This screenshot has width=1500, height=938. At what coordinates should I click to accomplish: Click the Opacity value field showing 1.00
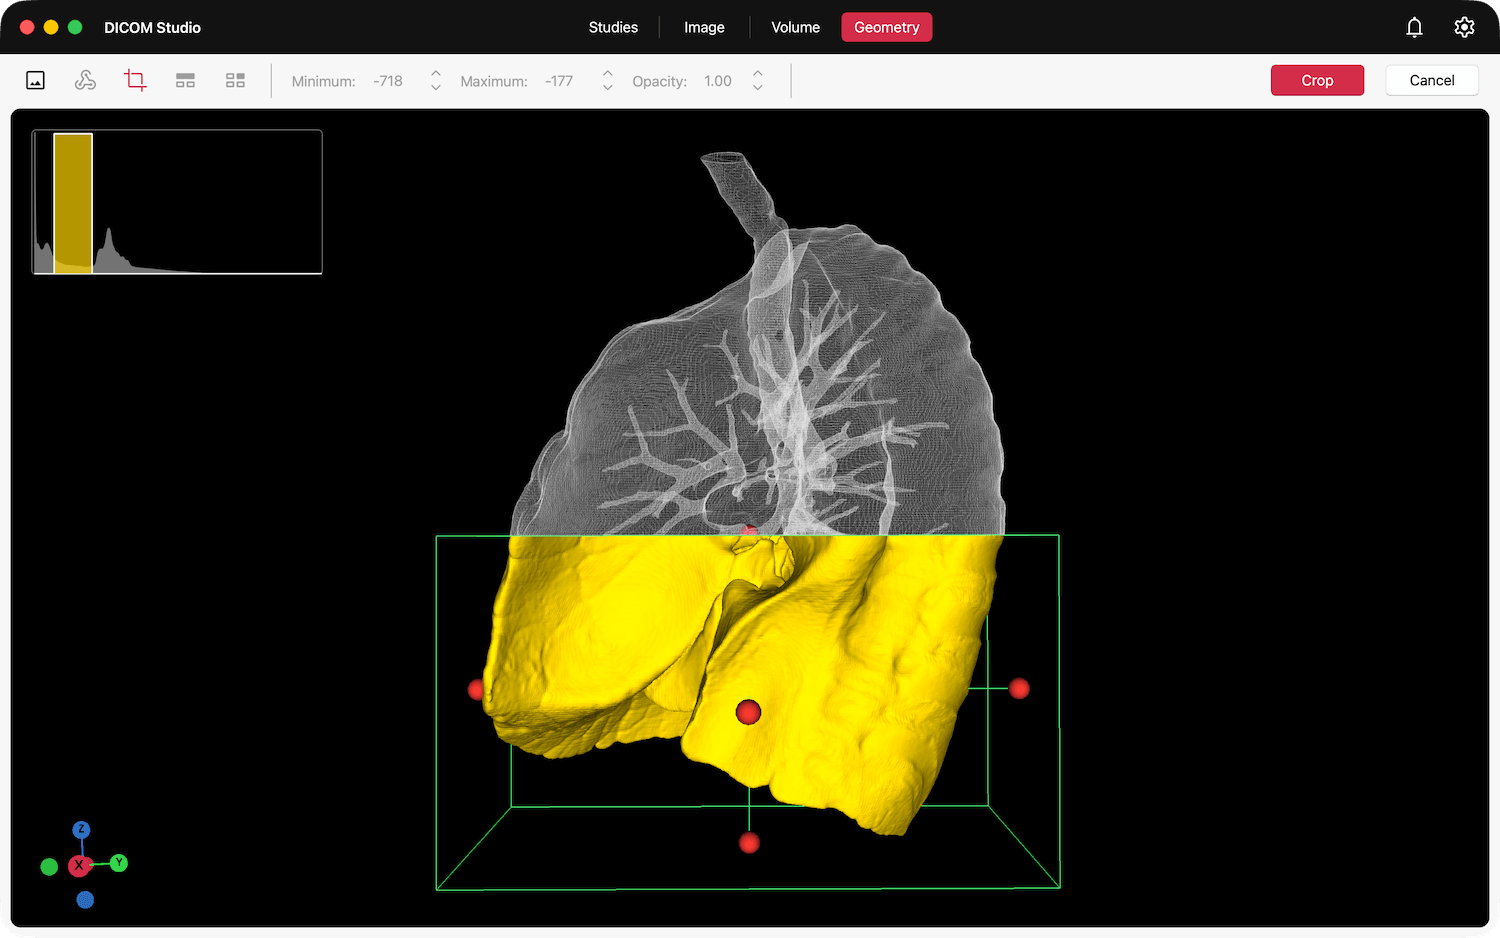718,81
